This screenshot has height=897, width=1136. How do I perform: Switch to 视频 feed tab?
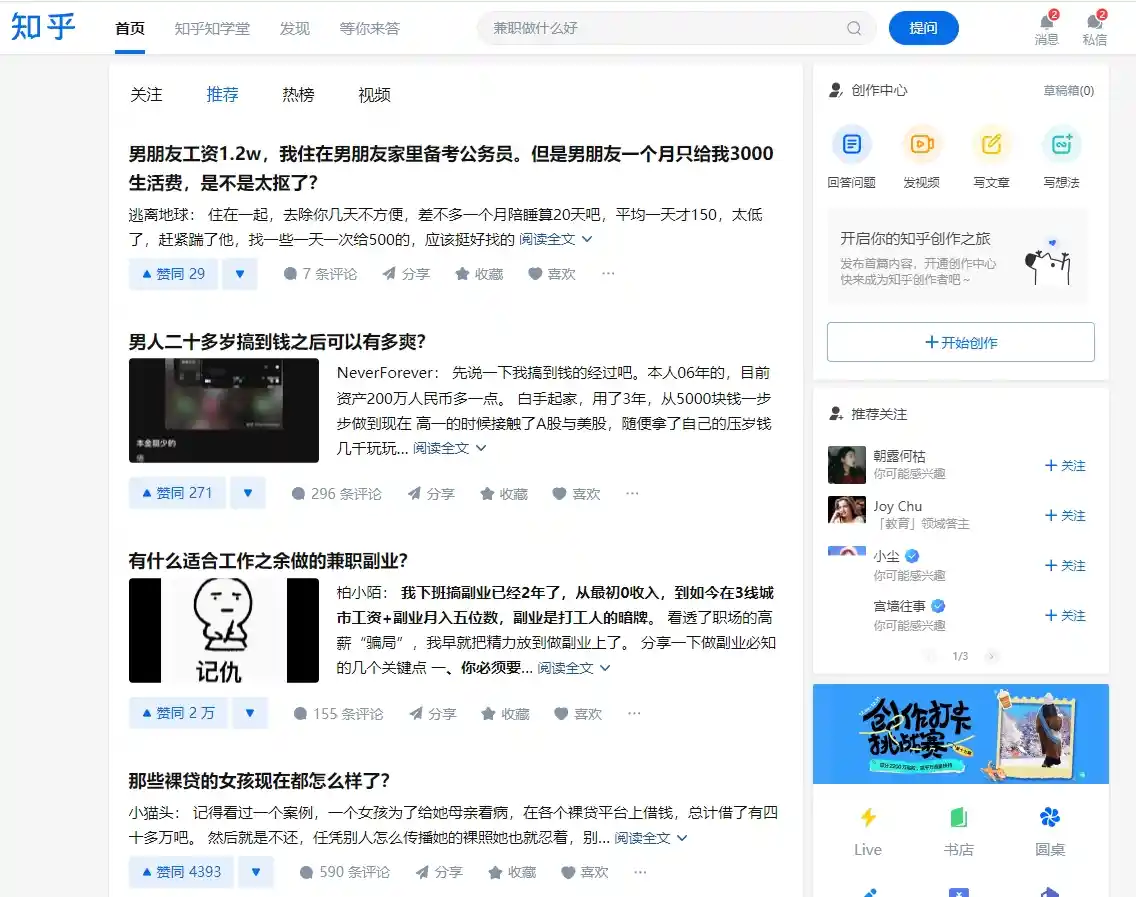pos(375,95)
